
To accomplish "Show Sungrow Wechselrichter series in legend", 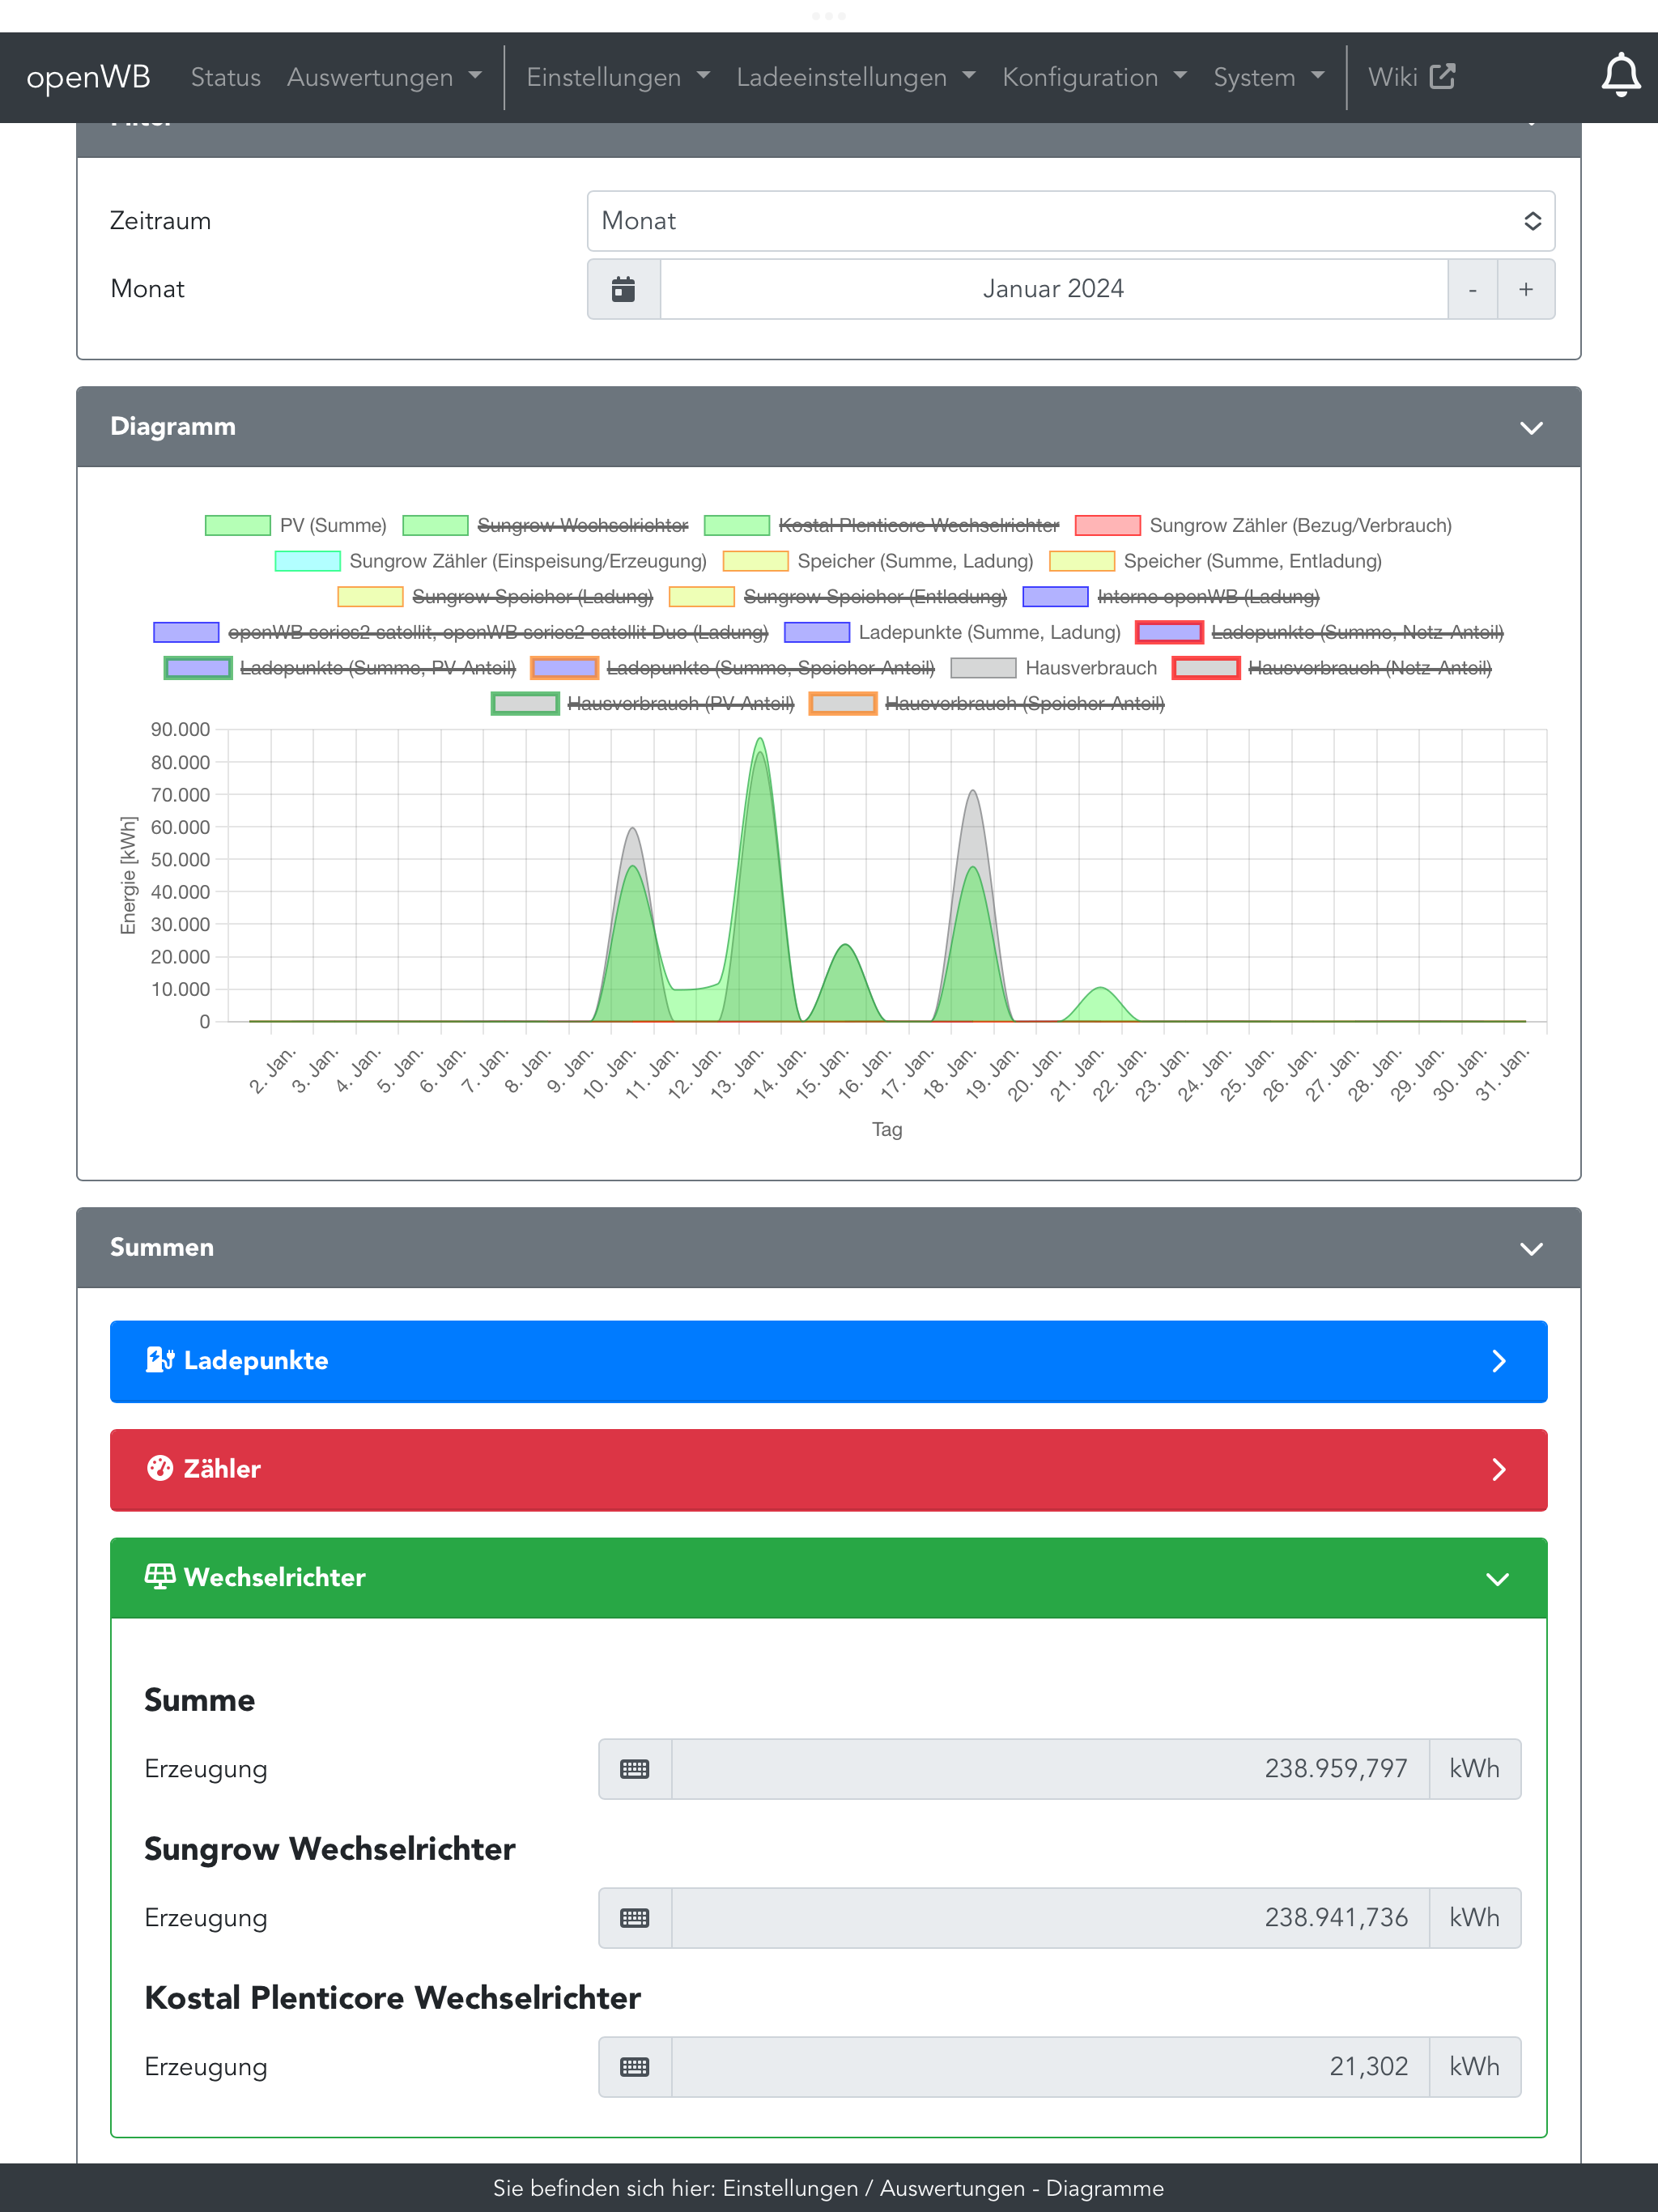I will pyautogui.click(x=582, y=526).
